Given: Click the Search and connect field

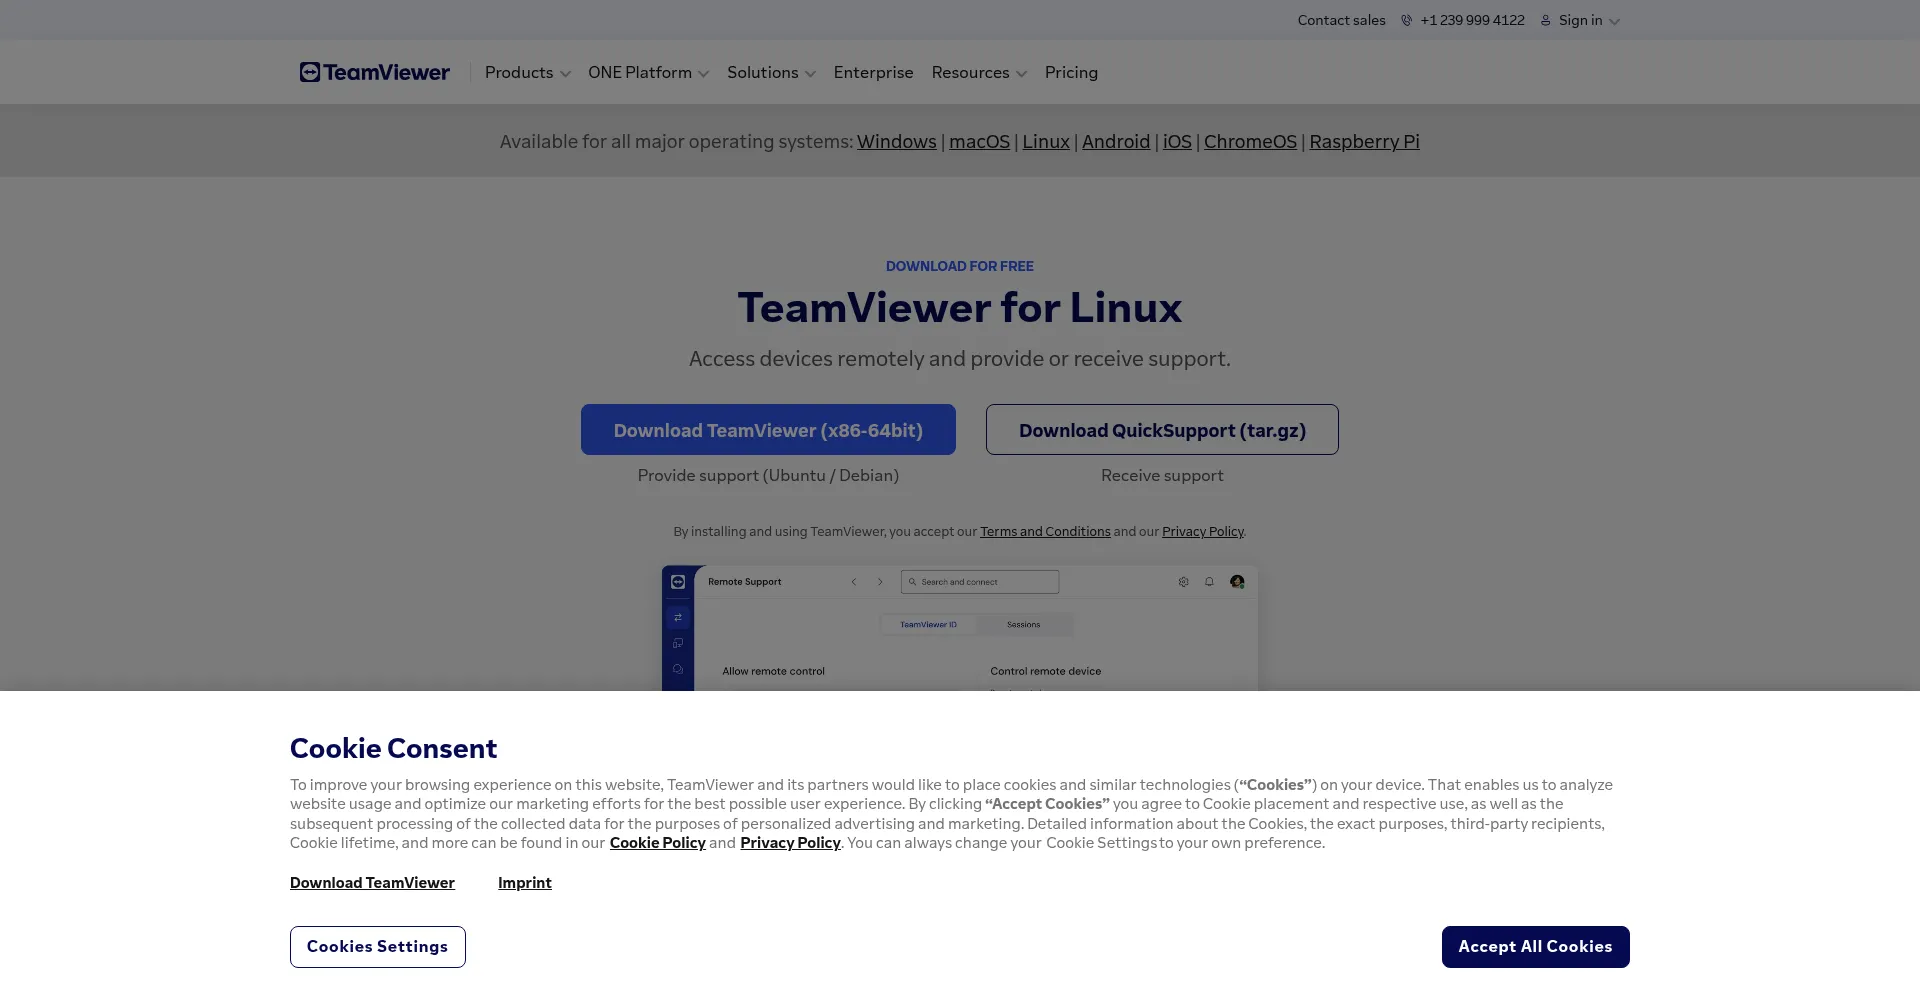Looking at the screenshot, I should click(x=980, y=582).
